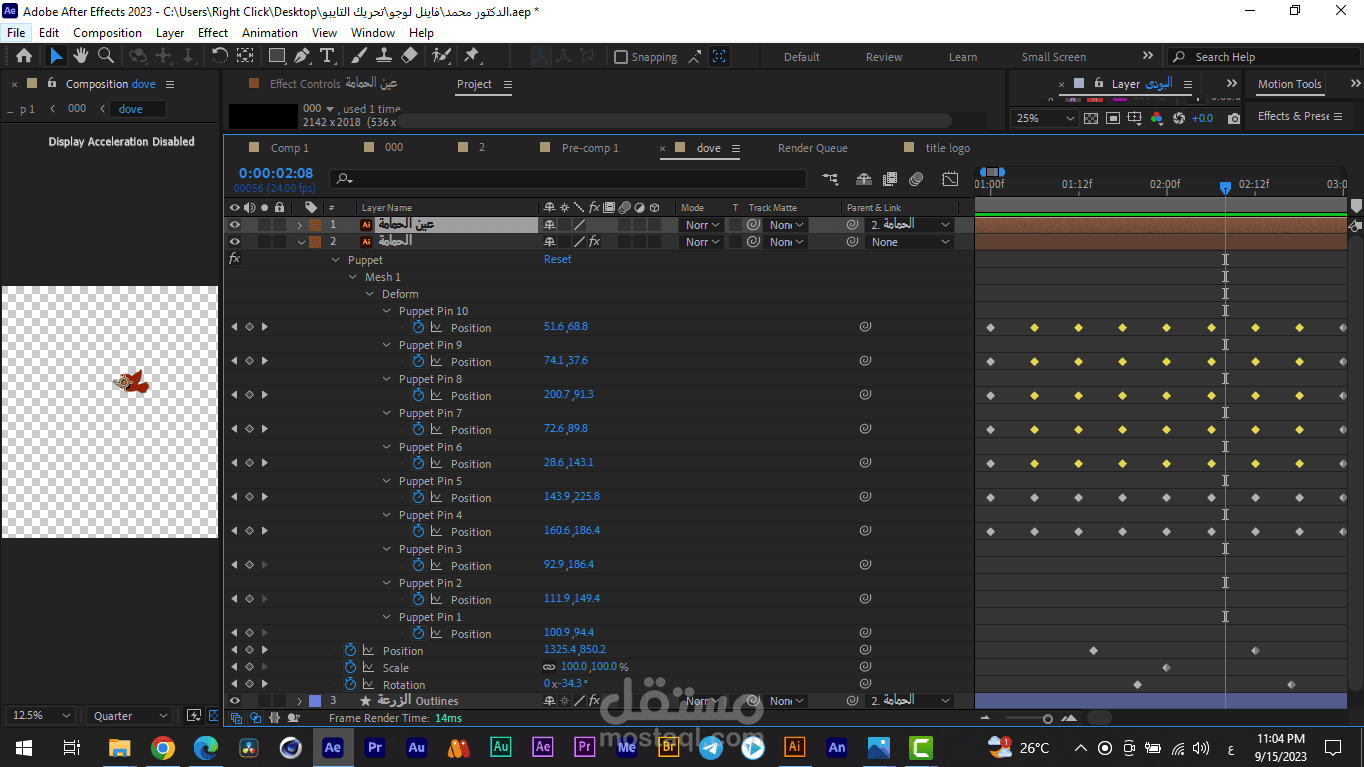
Task: Open the Composition menu
Action: pyautogui.click(x=107, y=32)
